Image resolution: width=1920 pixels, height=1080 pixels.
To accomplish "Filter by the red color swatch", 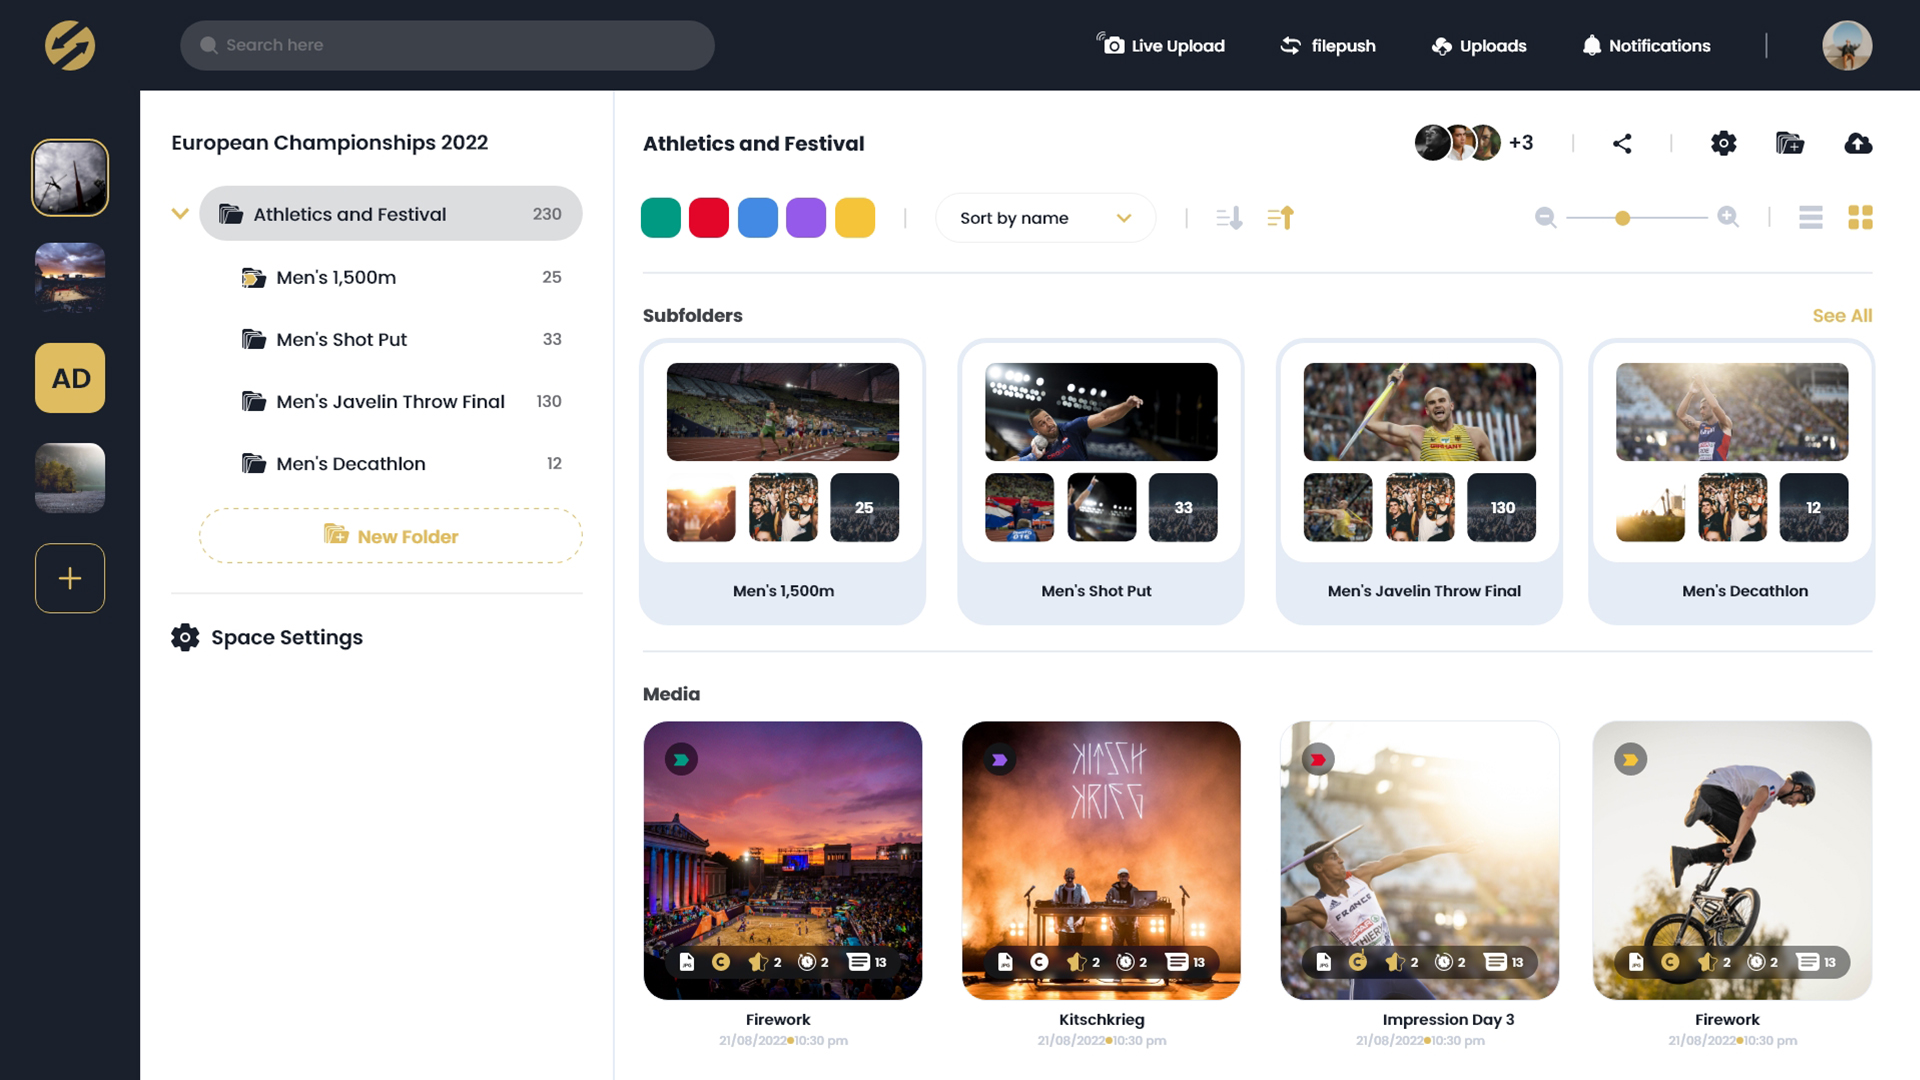I will pyautogui.click(x=709, y=218).
